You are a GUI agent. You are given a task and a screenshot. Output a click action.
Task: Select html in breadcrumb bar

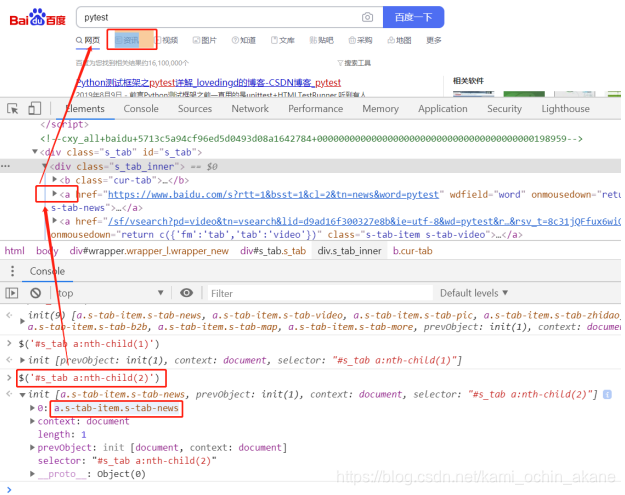click(14, 251)
